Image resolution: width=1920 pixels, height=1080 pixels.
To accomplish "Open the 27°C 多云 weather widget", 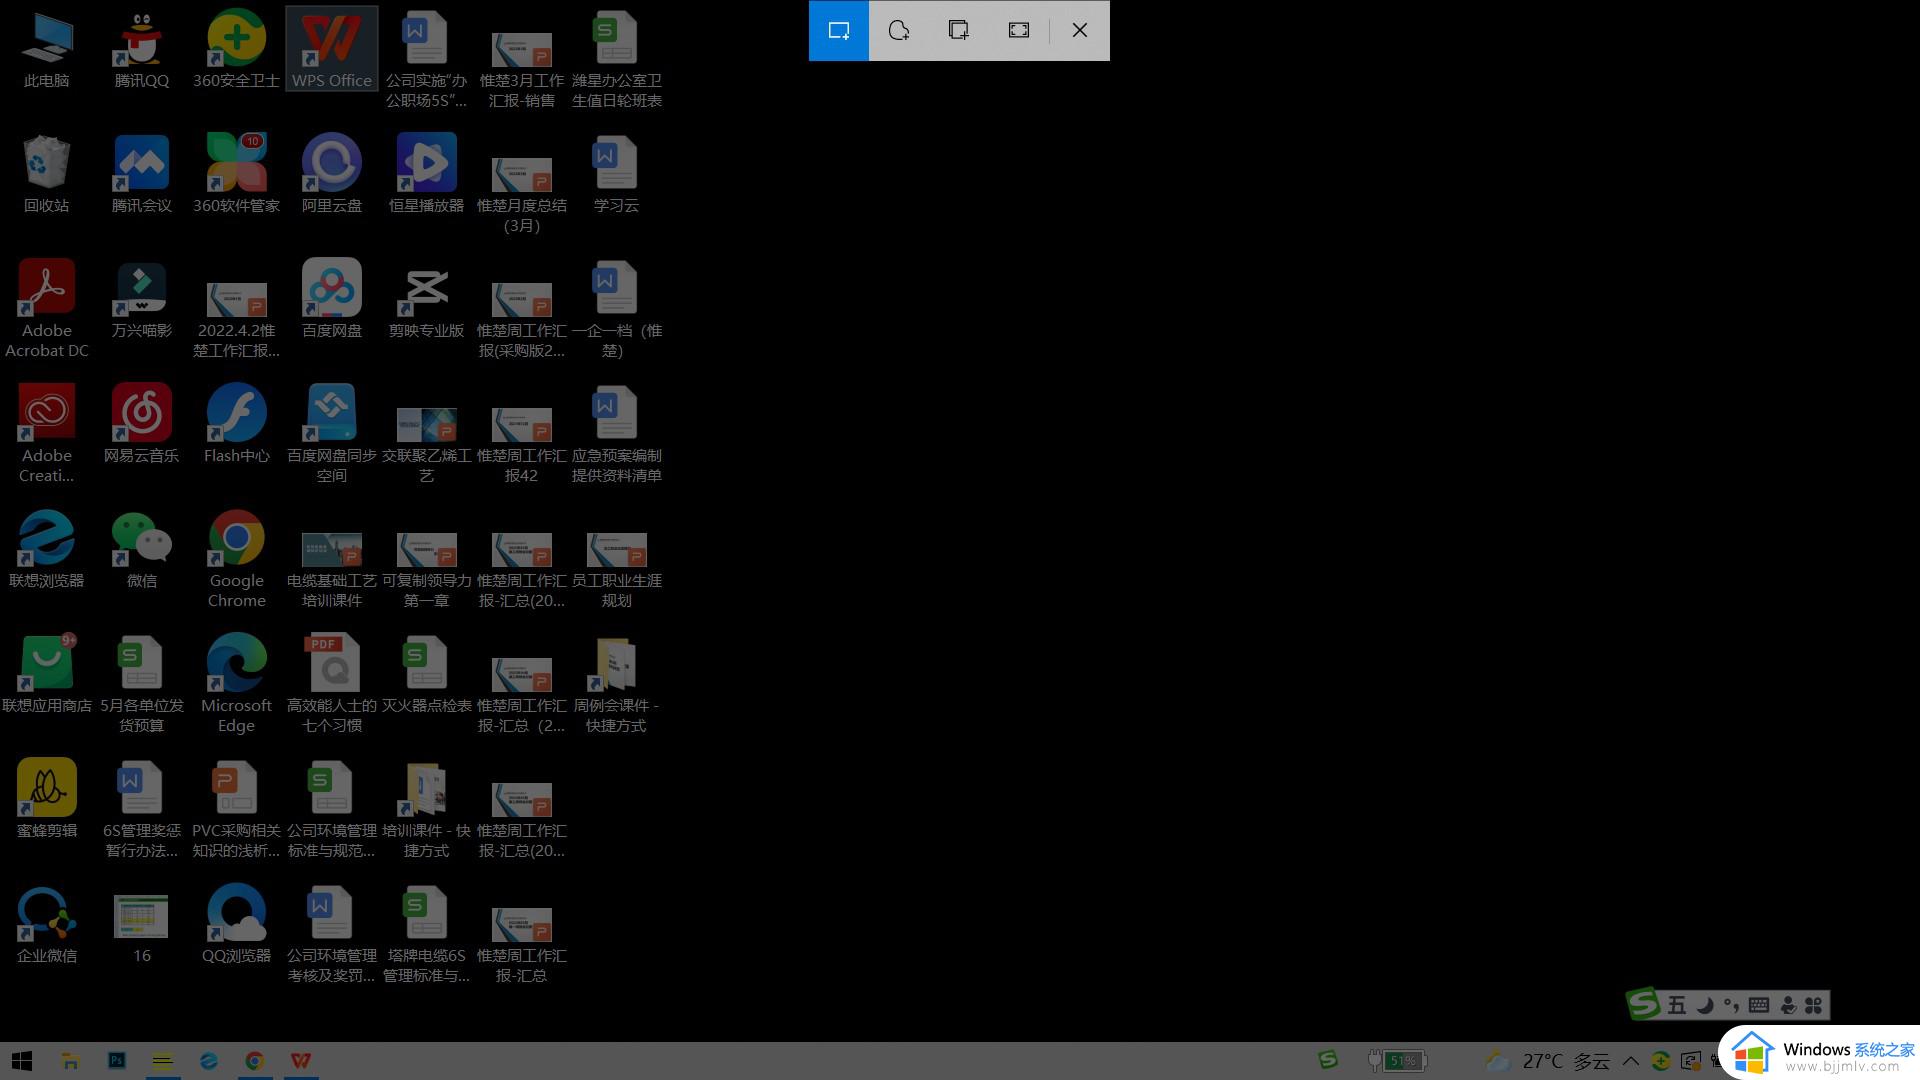I will pyautogui.click(x=1550, y=1060).
